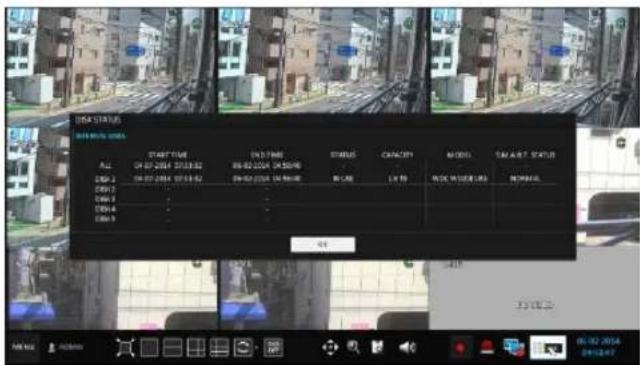
Task: Click the Disk Status dialog title
Action: point(98,120)
